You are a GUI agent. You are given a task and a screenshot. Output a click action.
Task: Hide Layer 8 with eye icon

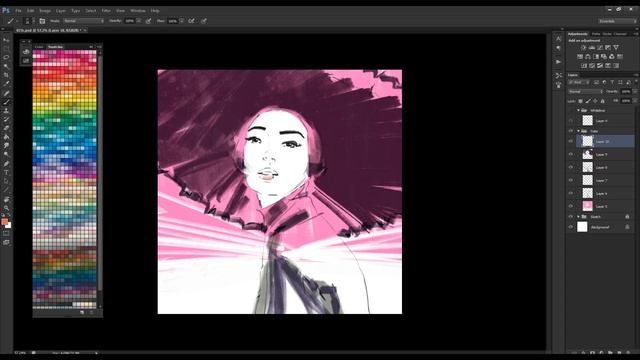[571, 167]
